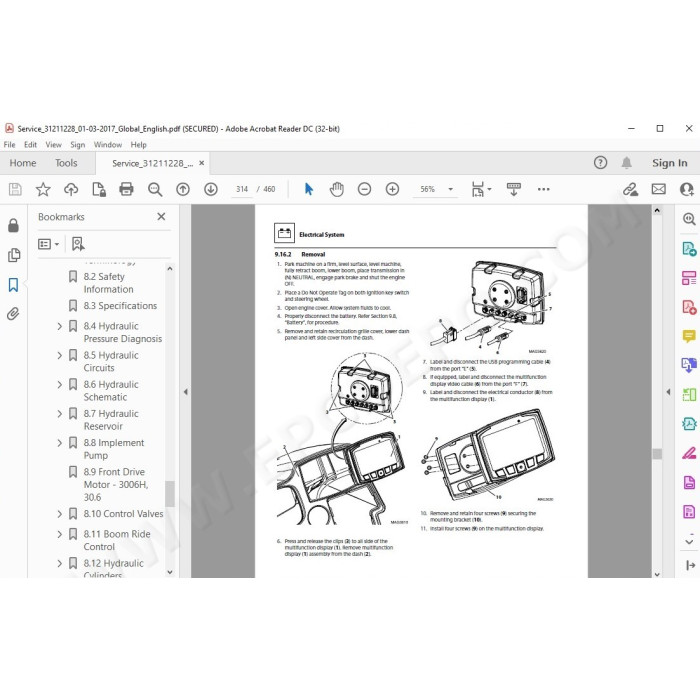Open the Help menu
This screenshot has width=700, height=700.
coord(138,145)
